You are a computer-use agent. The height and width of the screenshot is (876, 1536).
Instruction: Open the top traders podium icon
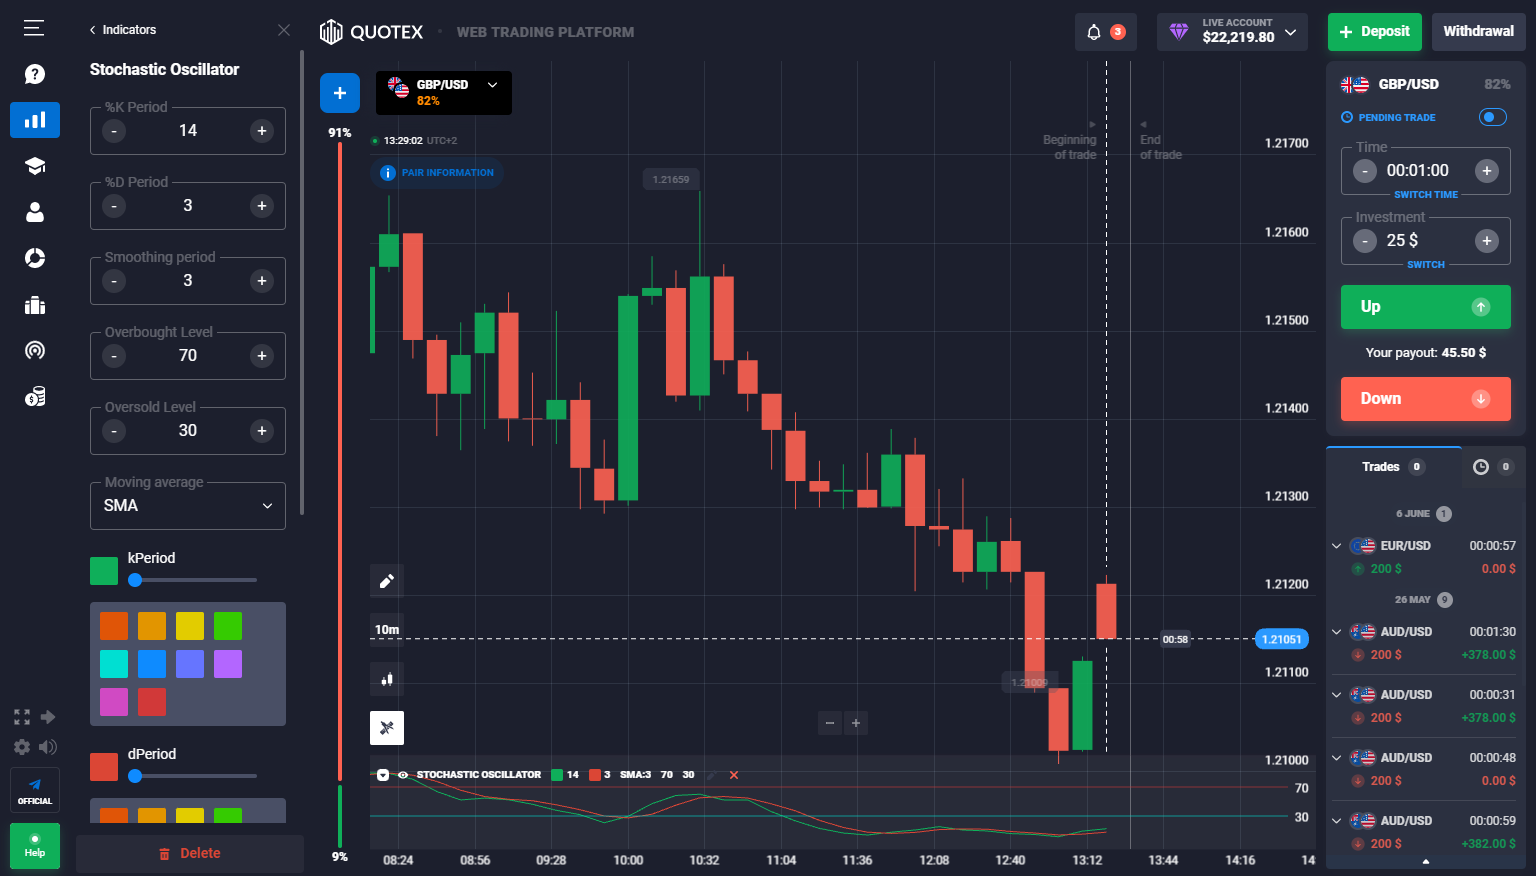(35, 305)
